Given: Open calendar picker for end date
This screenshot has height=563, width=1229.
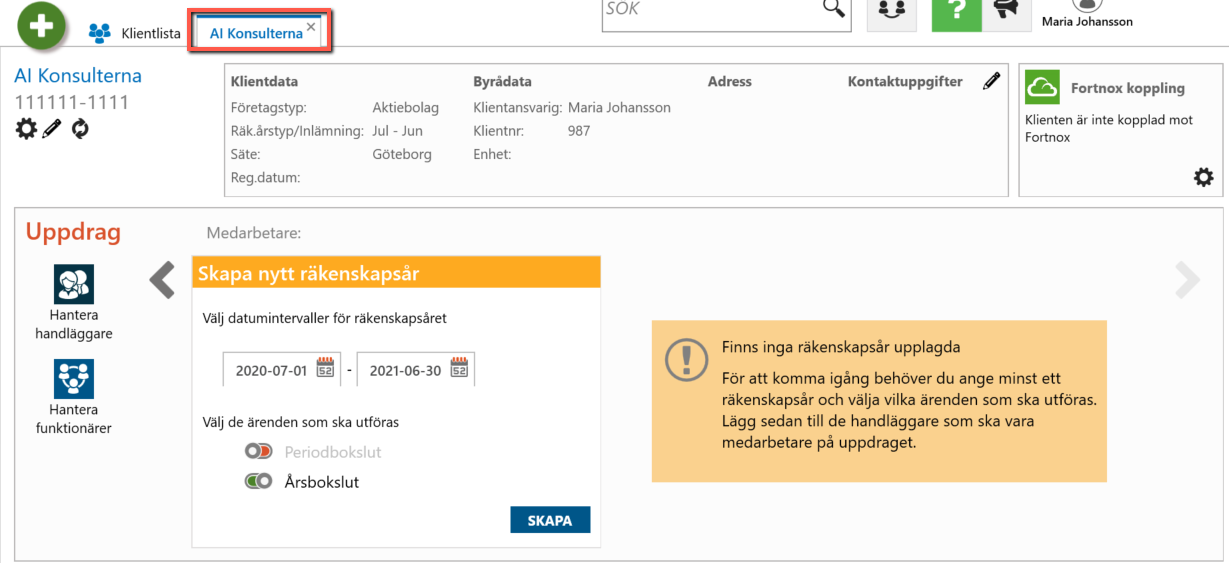Looking at the screenshot, I should pyautogui.click(x=459, y=368).
